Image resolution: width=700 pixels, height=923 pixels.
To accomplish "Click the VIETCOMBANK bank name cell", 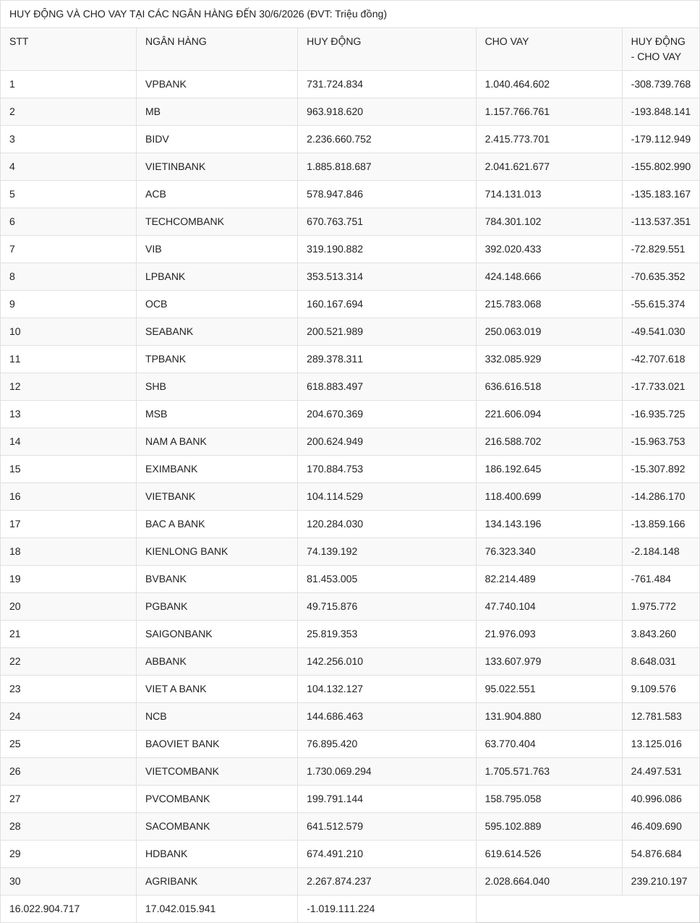I will pos(182,771).
